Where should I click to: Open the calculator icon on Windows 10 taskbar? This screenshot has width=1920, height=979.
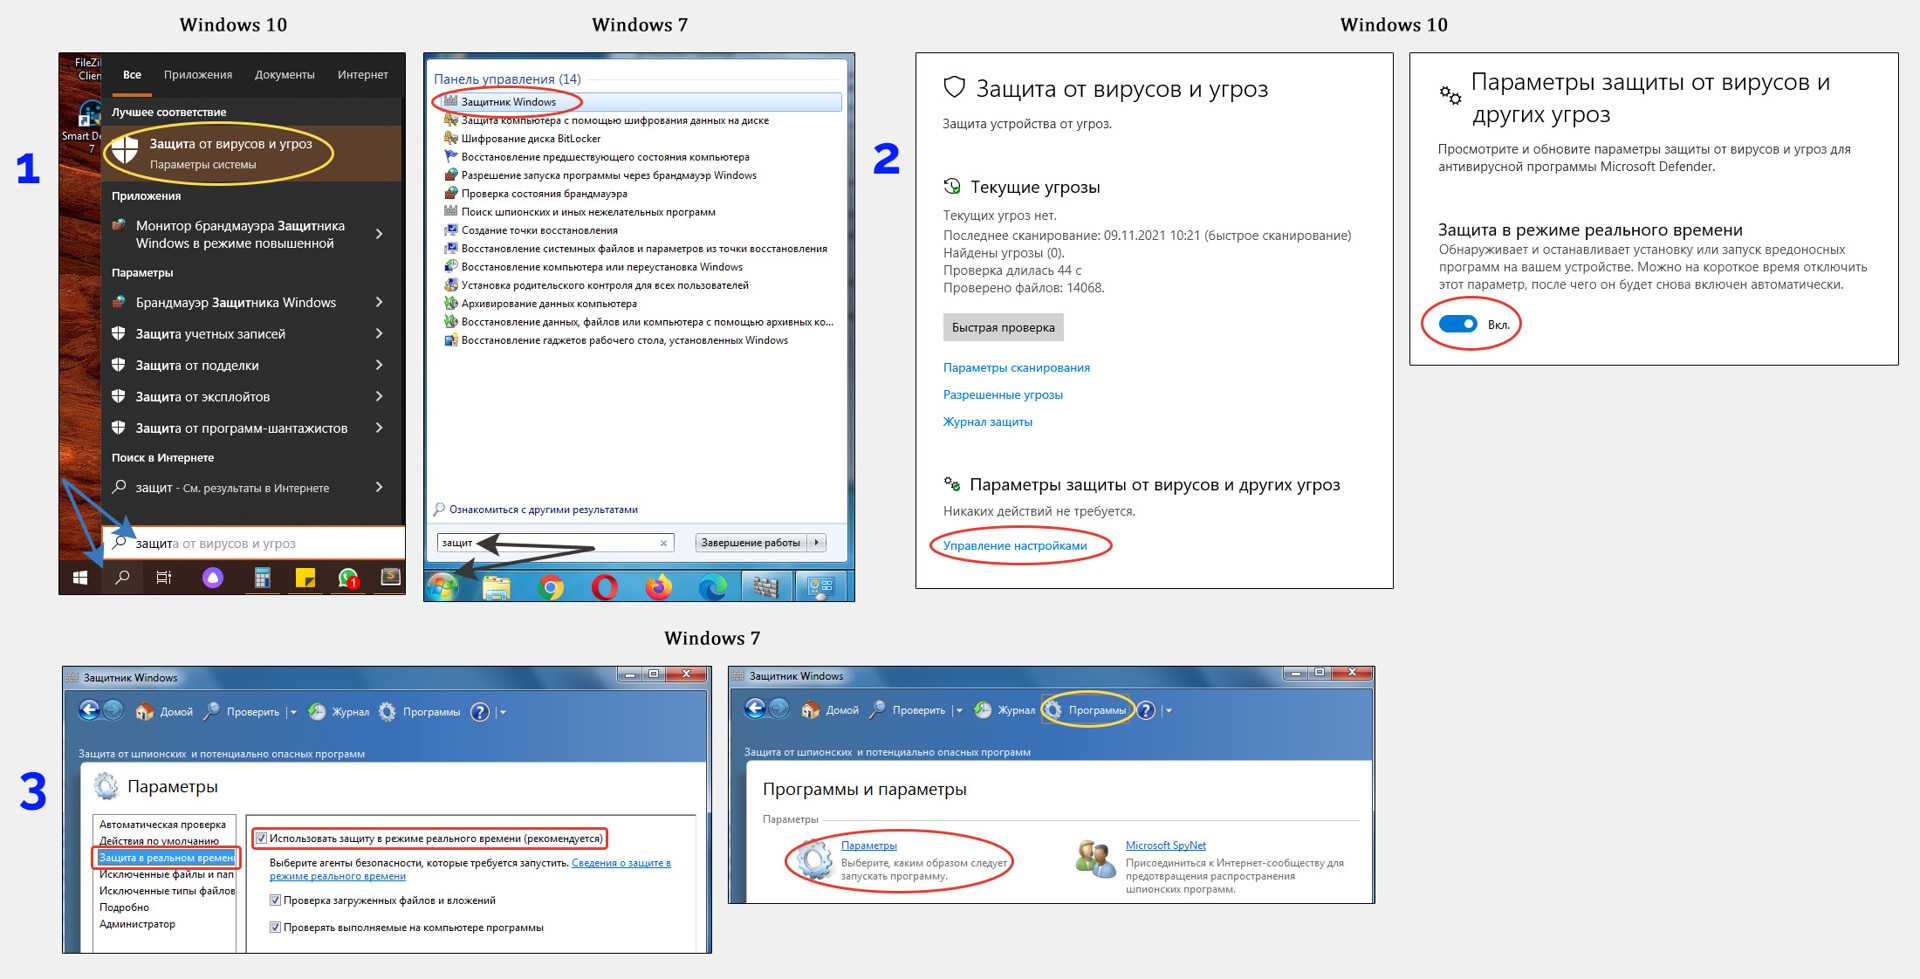coord(262,578)
